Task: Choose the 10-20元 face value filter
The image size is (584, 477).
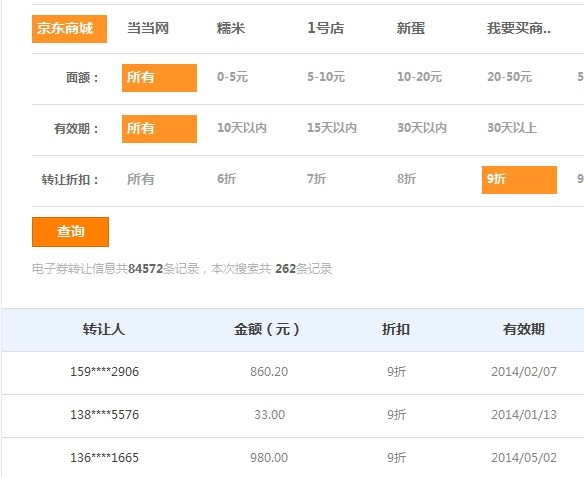Action: click(x=419, y=77)
